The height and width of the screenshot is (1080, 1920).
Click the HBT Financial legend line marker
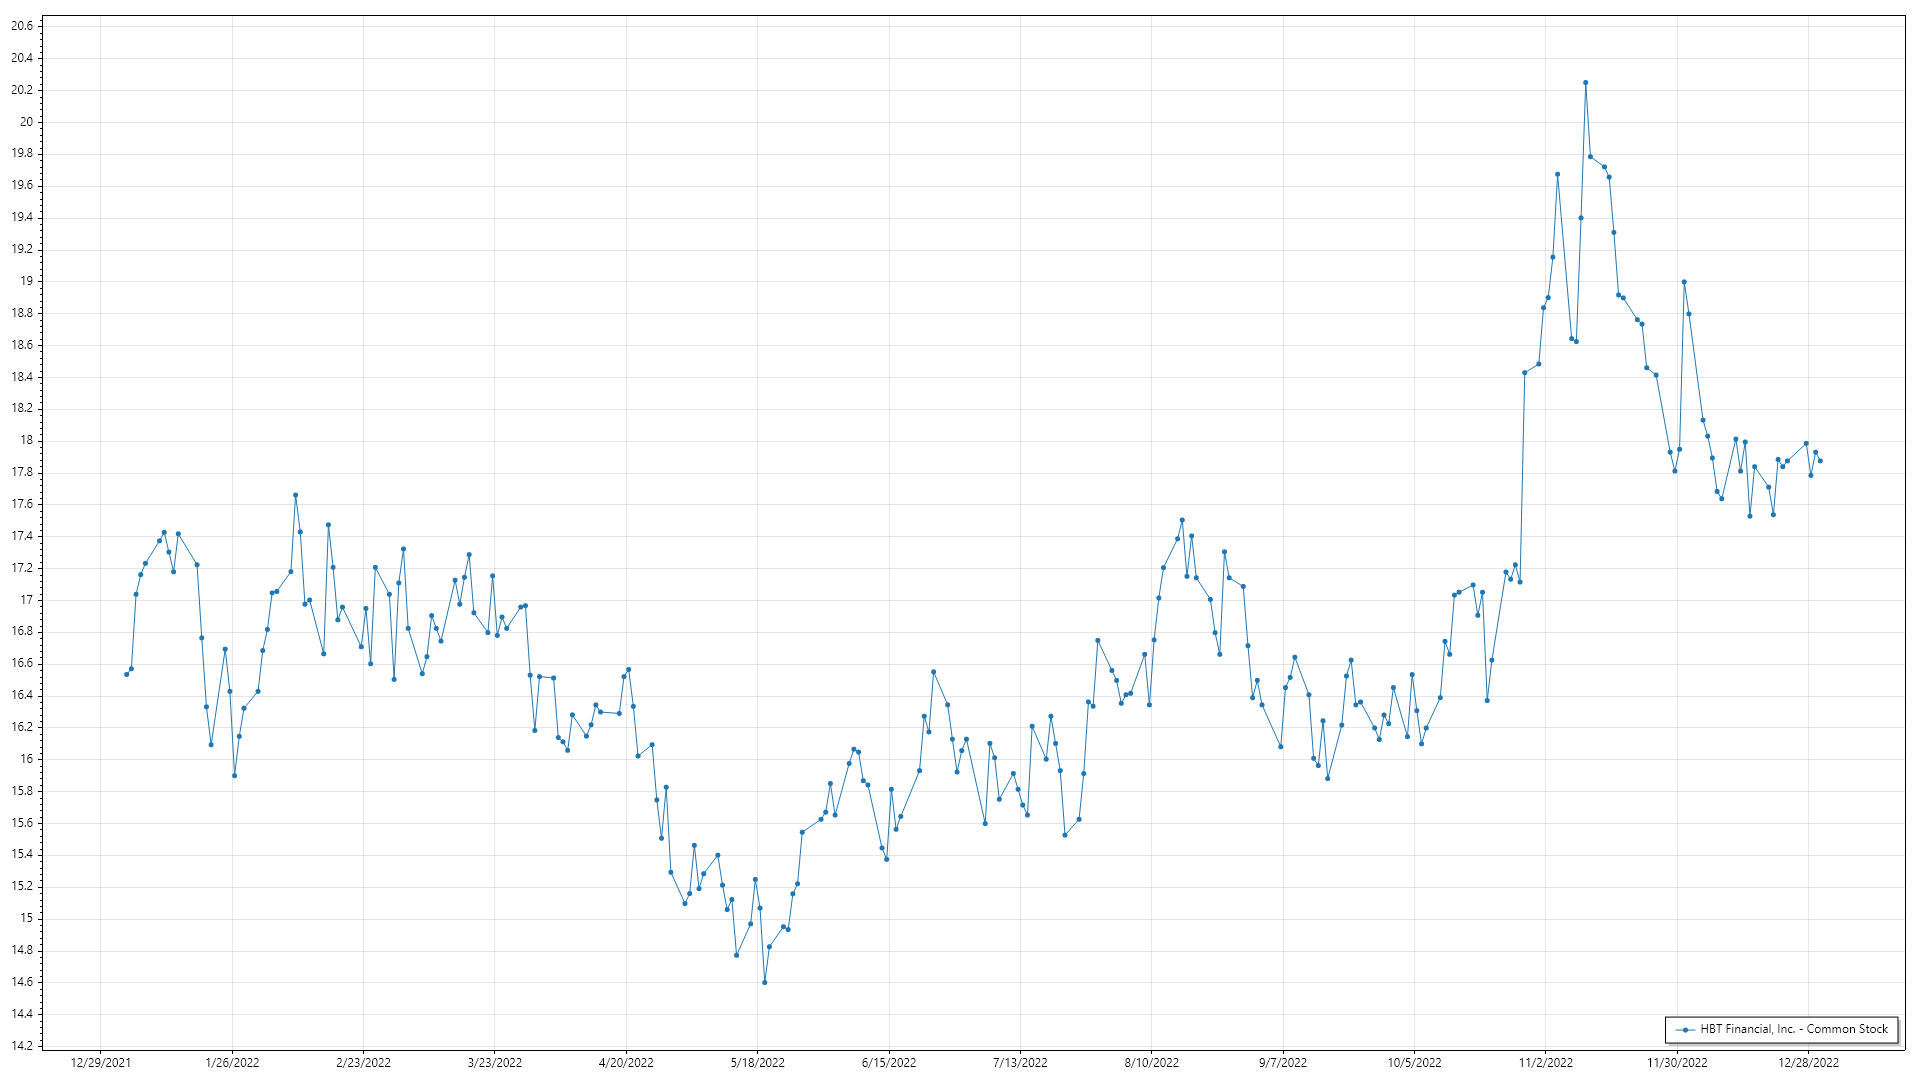point(1685,1029)
